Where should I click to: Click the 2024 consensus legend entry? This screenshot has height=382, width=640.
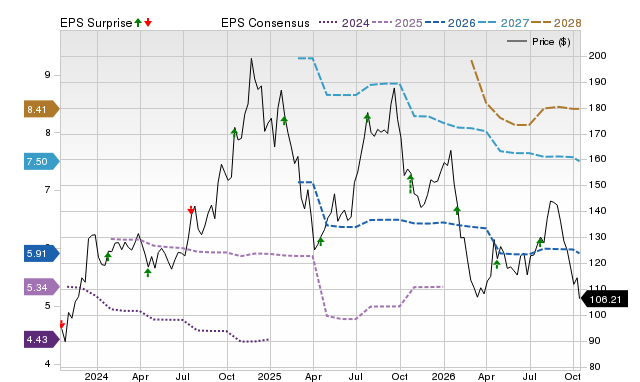tap(344, 23)
